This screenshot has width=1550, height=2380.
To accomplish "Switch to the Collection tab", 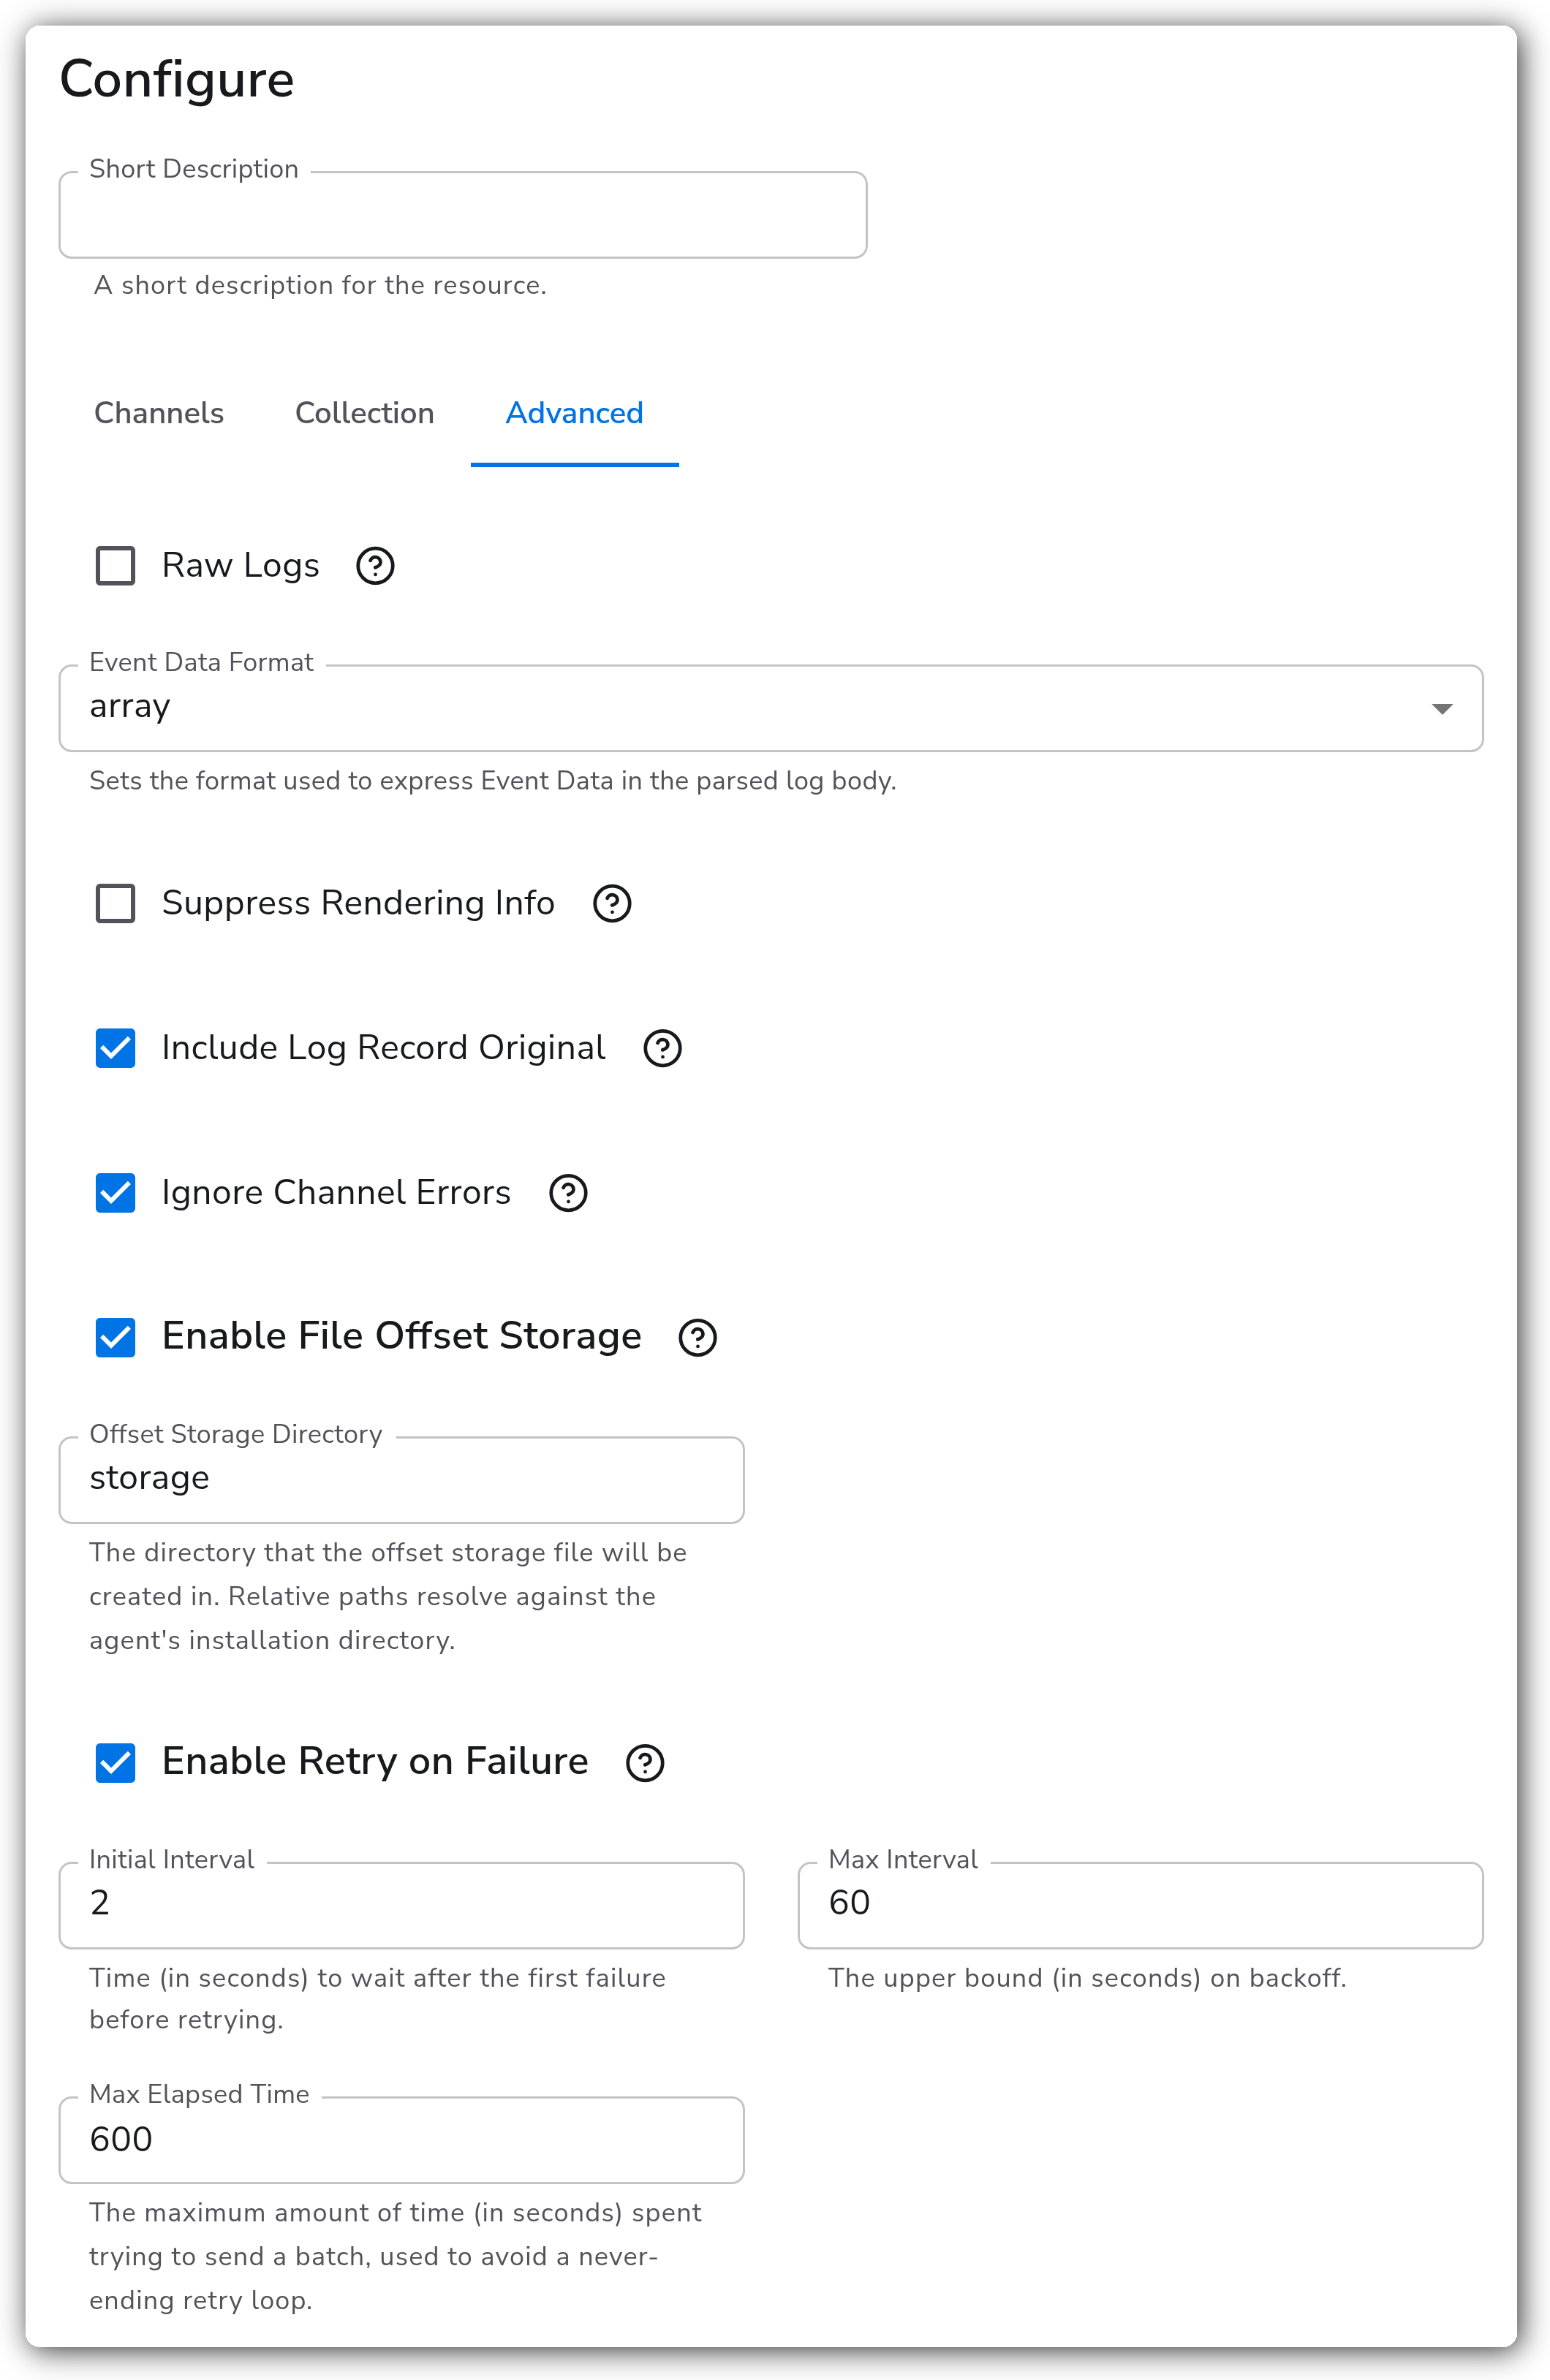I will coord(365,413).
